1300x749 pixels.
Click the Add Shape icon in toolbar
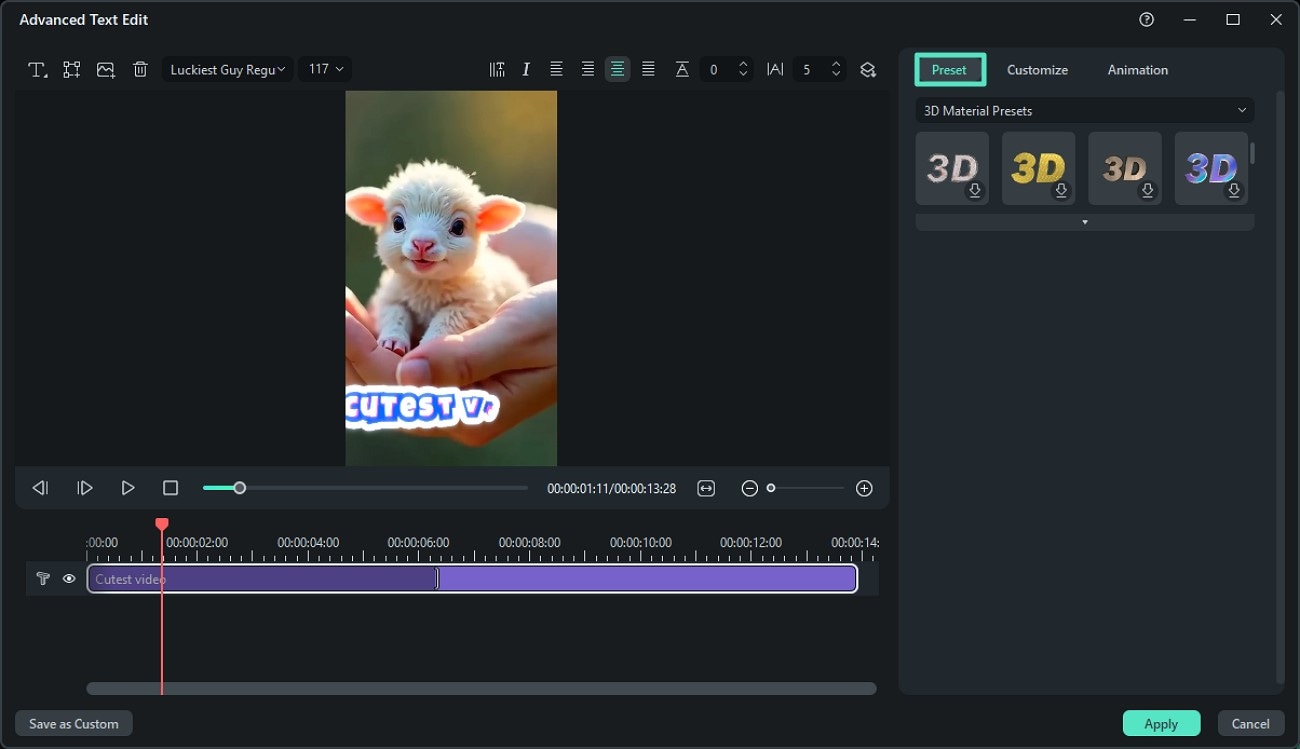[72, 70]
